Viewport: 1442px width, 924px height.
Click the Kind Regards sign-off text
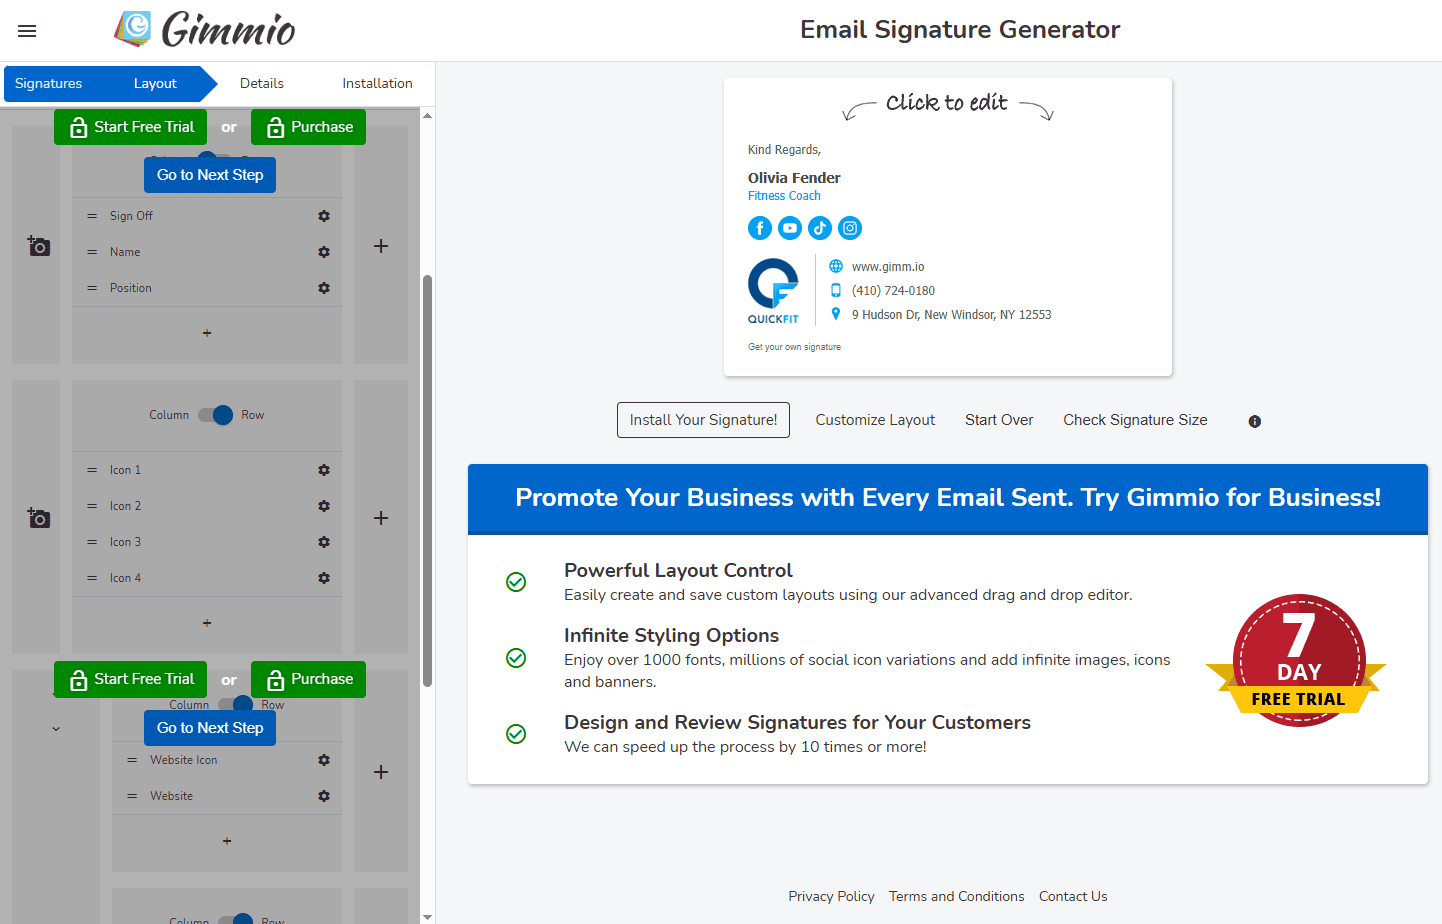[x=784, y=150]
